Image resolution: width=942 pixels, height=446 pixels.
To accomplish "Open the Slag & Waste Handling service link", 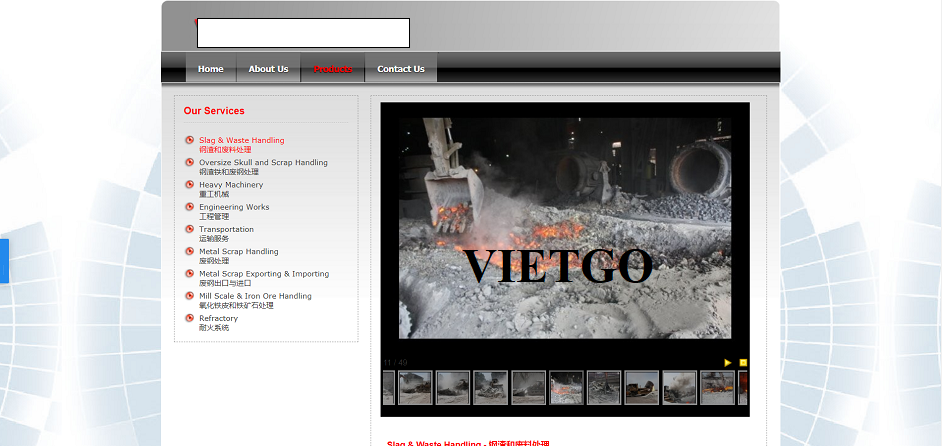I will (242, 145).
